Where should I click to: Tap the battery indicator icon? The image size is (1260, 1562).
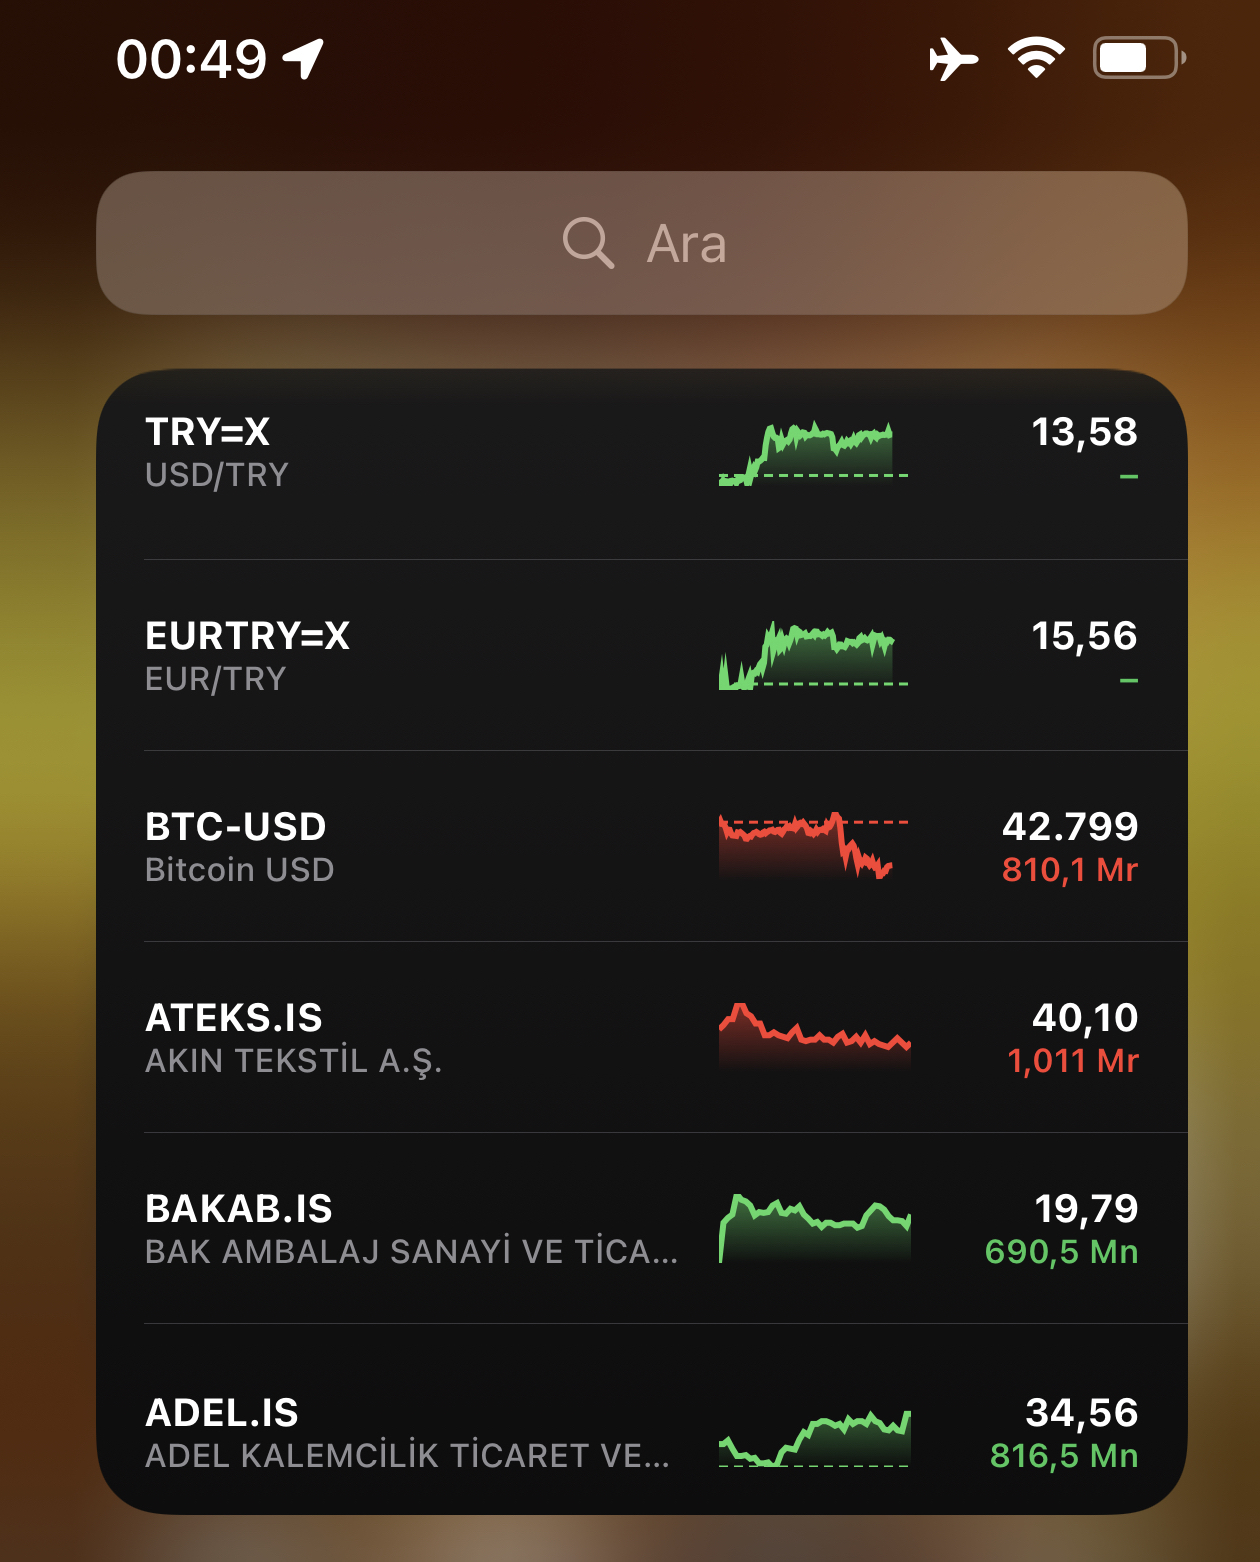tap(1139, 58)
